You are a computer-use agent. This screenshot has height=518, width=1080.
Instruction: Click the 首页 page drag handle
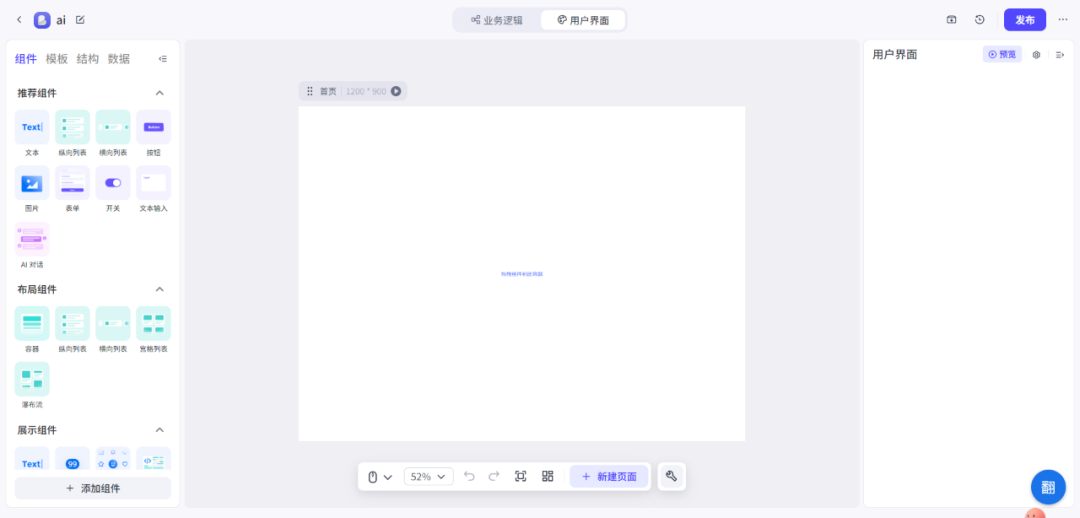pyautogui.click(x=310, y=91)
